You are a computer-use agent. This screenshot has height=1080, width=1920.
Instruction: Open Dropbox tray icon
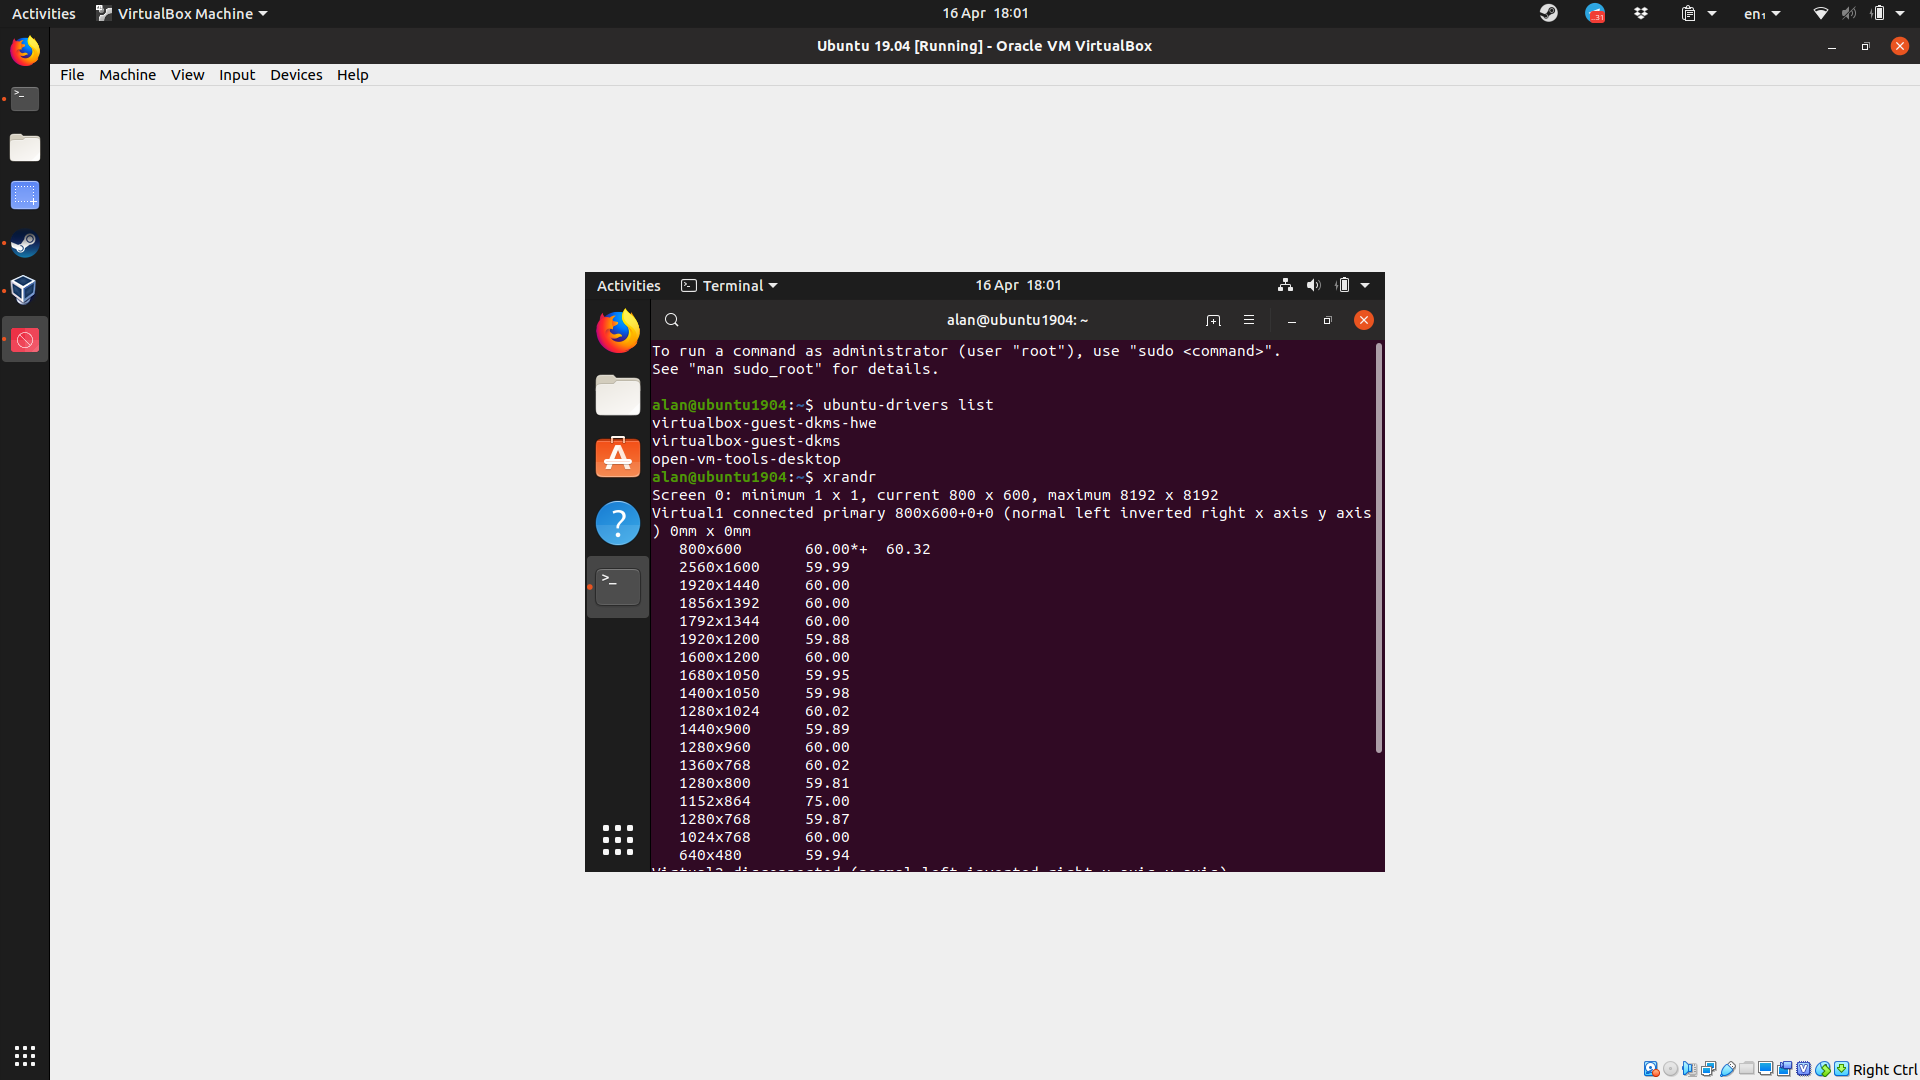1641,13
